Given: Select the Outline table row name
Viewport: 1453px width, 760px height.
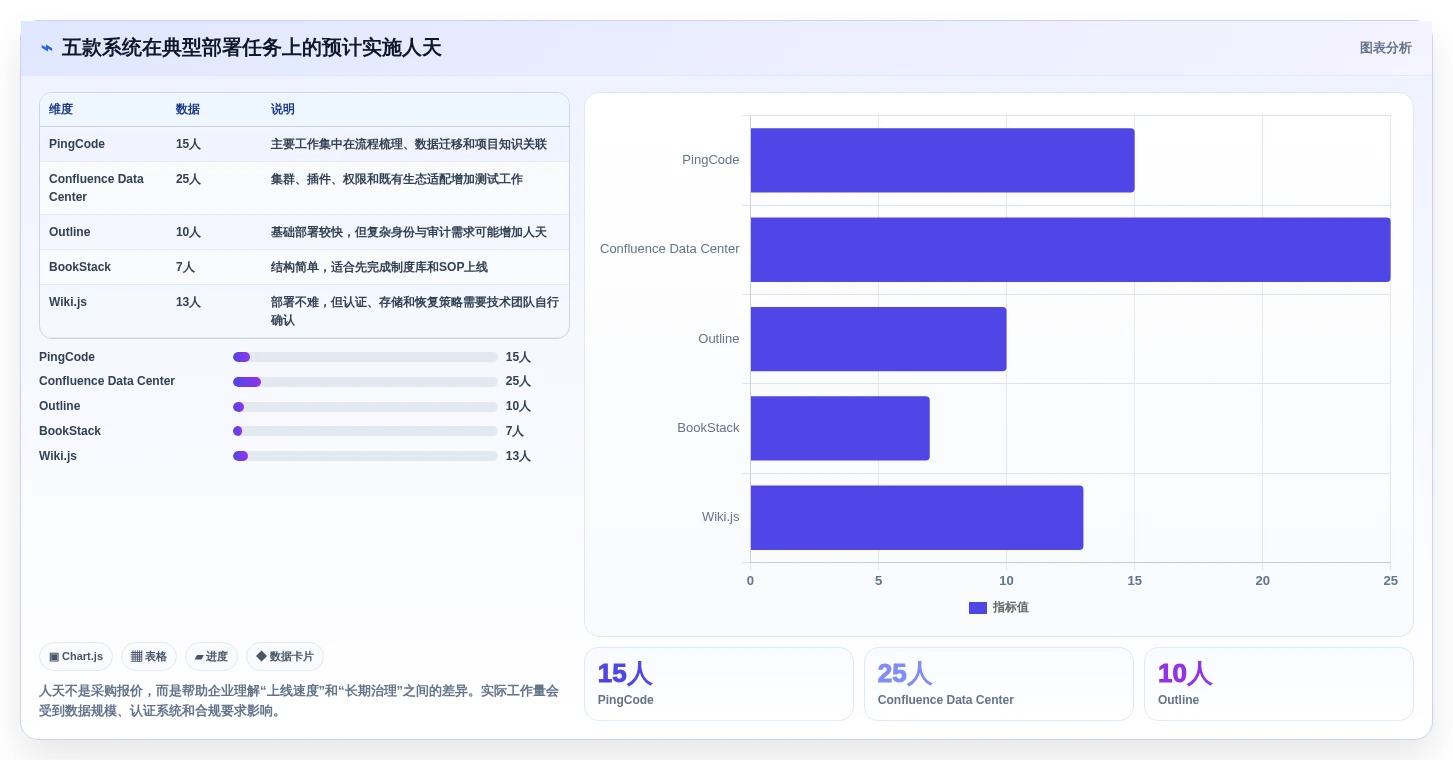Looking at the screenshot, I should tap(70, 232).
